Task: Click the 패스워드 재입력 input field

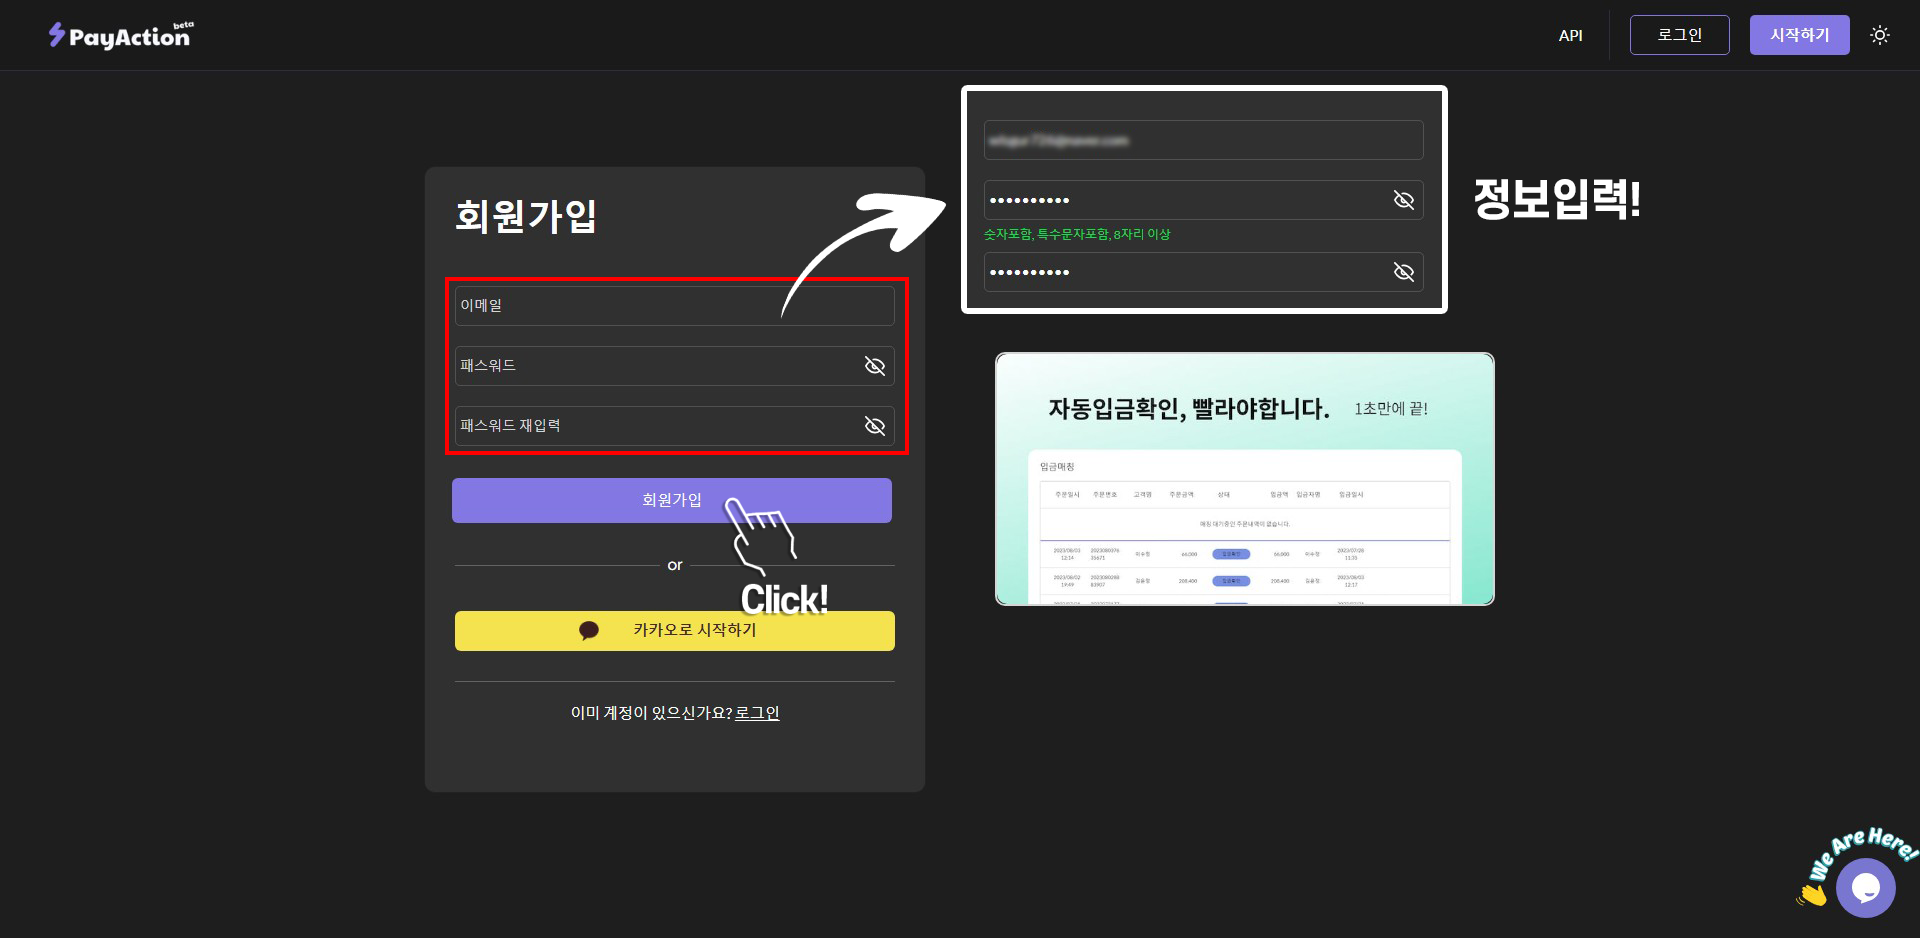Action: pyautogui.click(x=674, y=426)
